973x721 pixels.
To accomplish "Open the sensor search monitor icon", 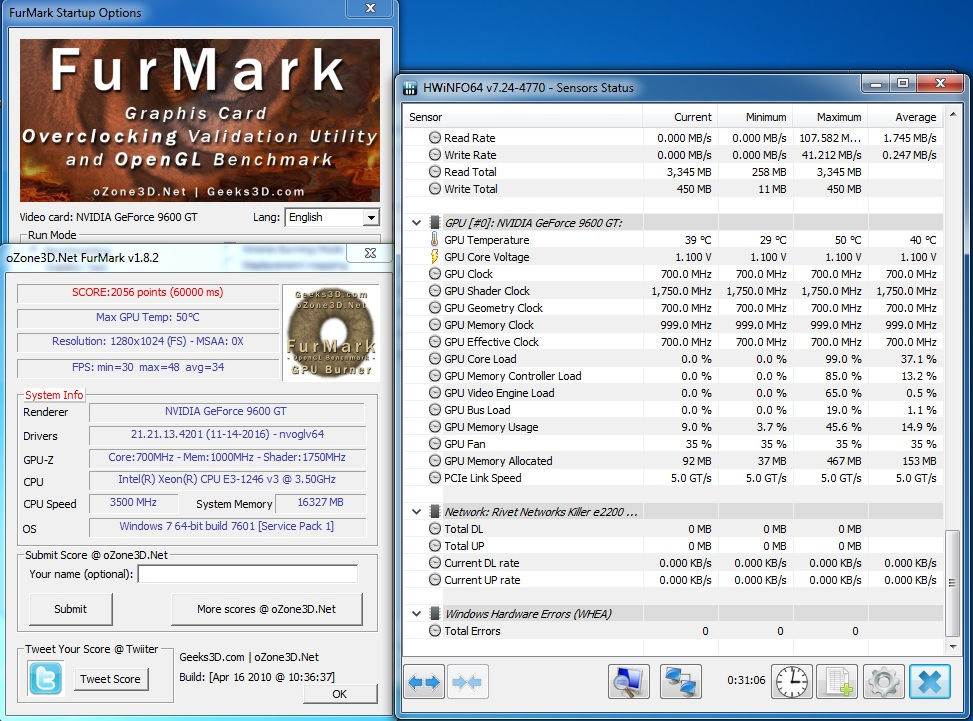I will click(629, 682).
